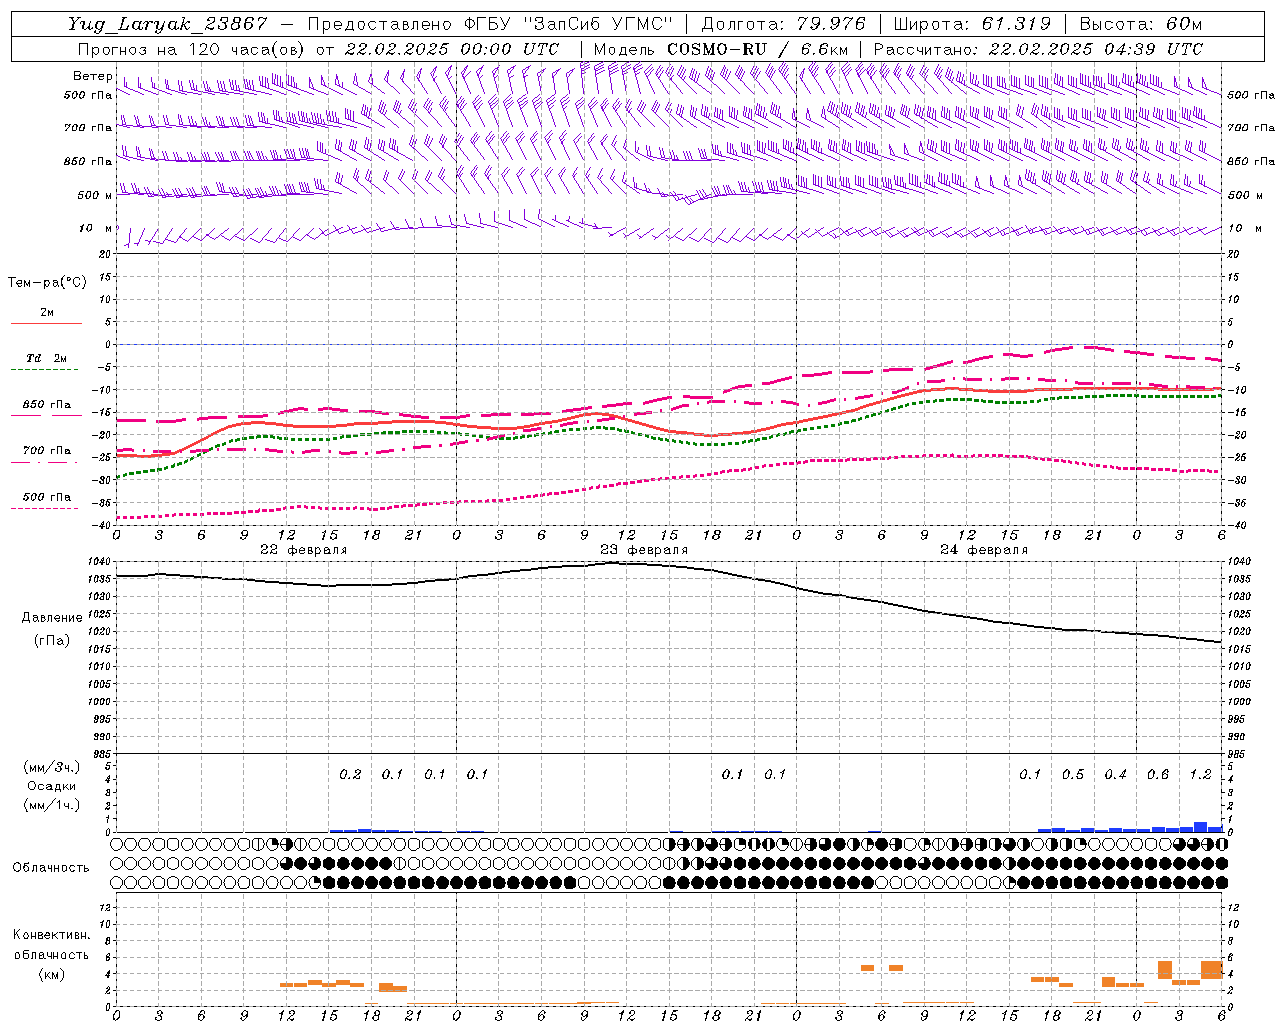Click the Облачность cloudiness panel label

pyautogui.click(x=51, y=867)
